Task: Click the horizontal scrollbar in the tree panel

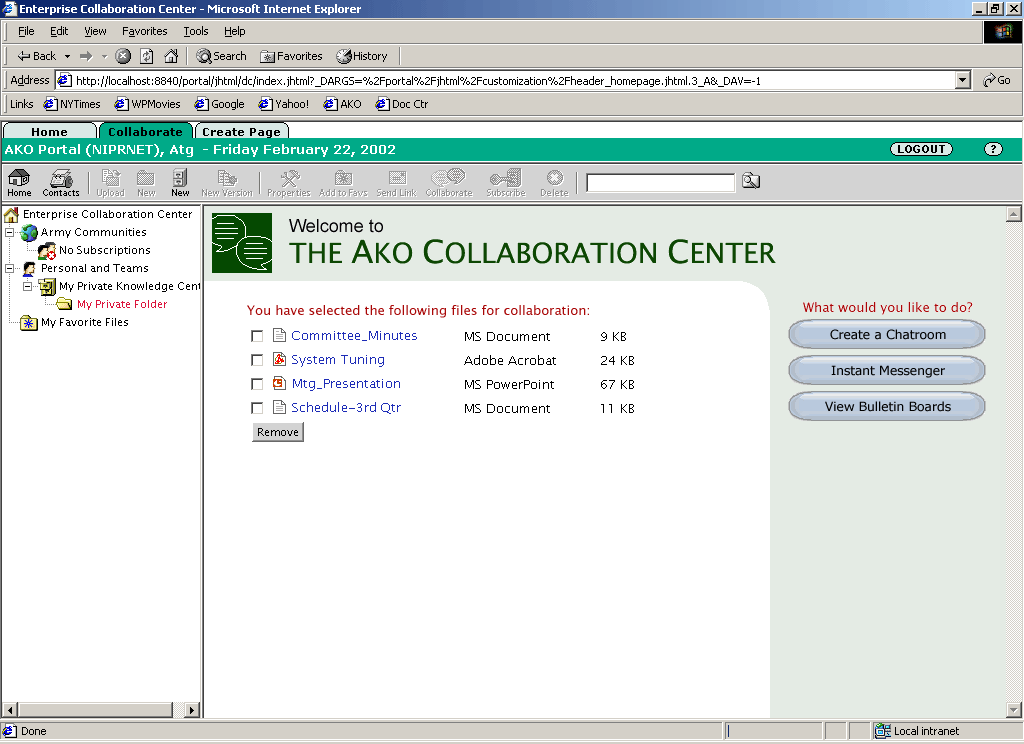Action: (100, 709)
